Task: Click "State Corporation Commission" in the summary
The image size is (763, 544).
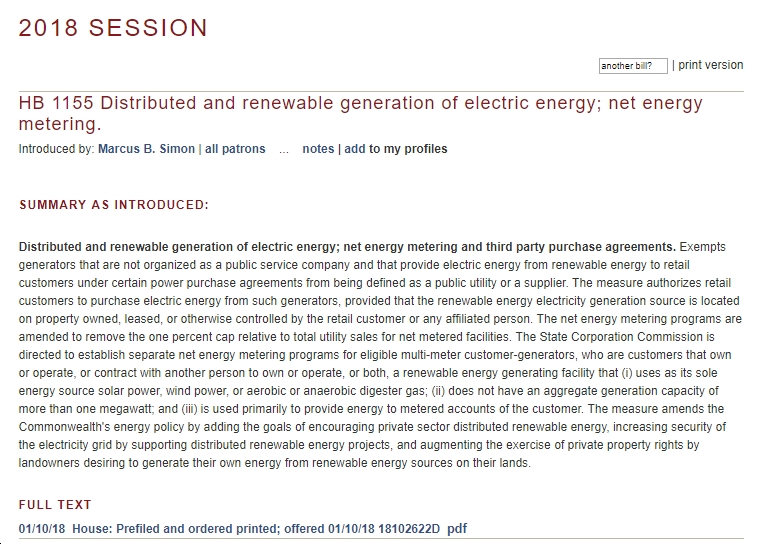Action: point(621,337)
